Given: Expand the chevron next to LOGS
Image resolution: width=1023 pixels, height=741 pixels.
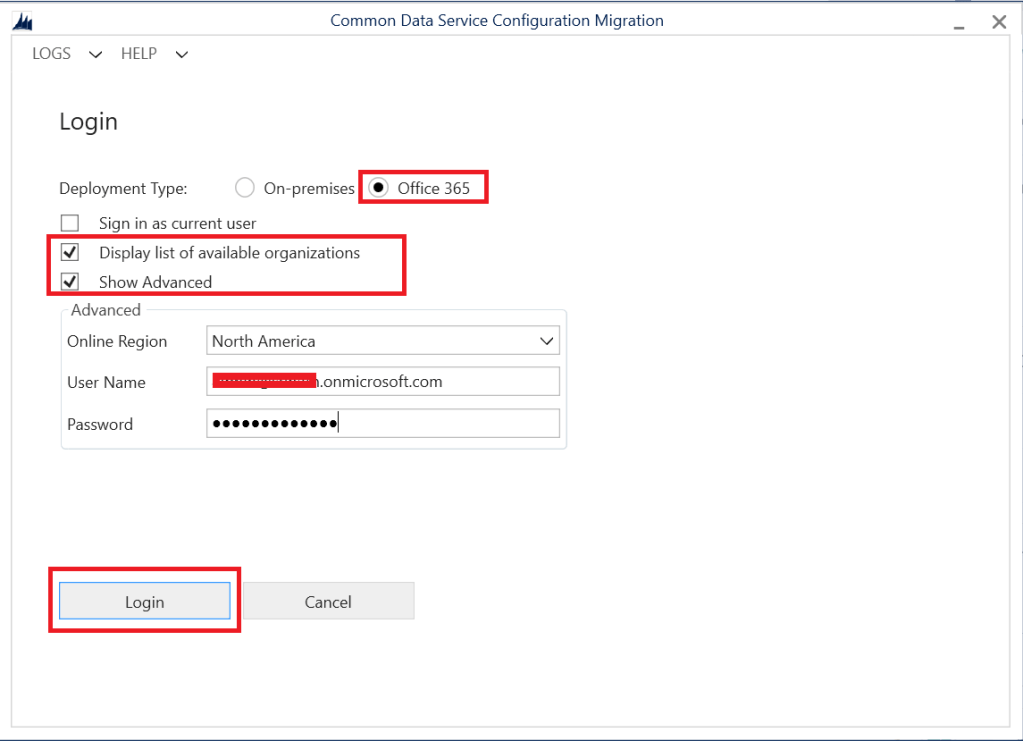Looking at the screenshot, I should (x=96, y=55).
